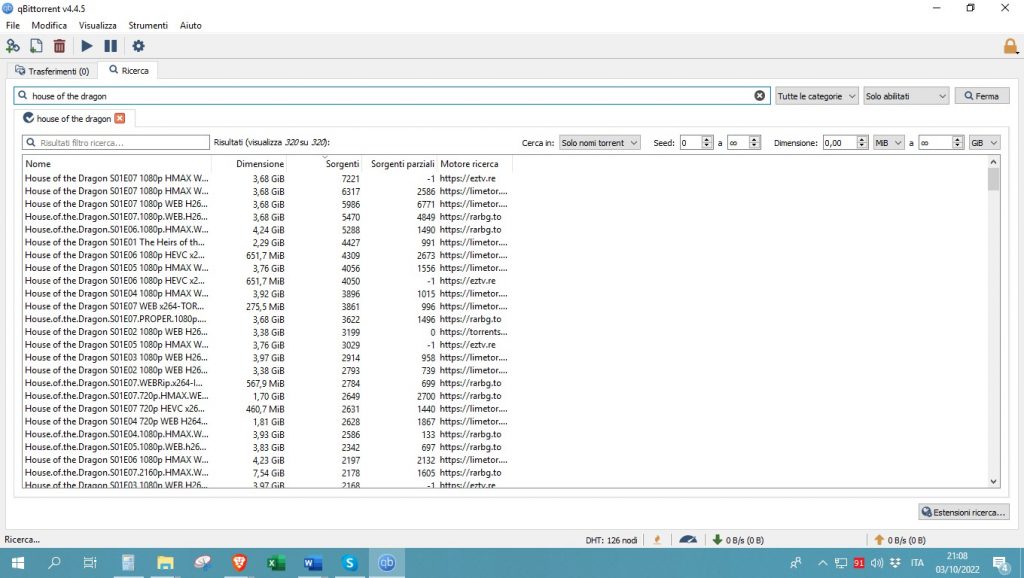Click the lock icon in the toolbar
The width and height of the screenshot is (1024, 578).
[x=1010, y=46]
